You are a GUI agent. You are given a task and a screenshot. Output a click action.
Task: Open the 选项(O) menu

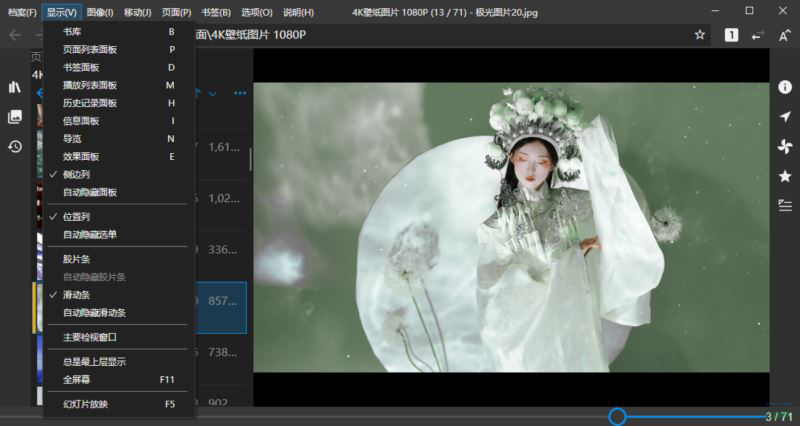[257, 12]
